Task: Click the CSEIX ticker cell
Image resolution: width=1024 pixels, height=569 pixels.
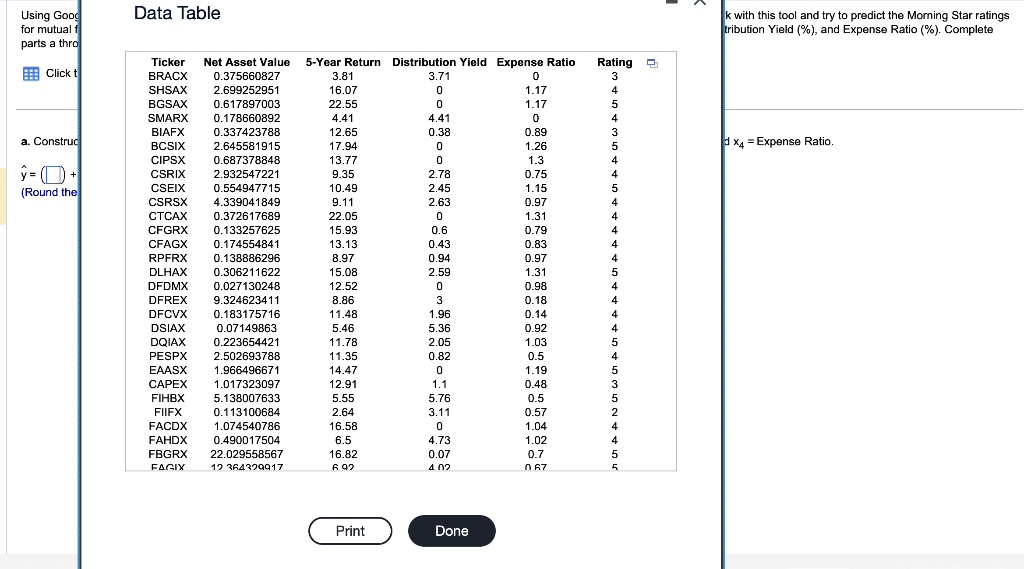Action: [168, 188]
